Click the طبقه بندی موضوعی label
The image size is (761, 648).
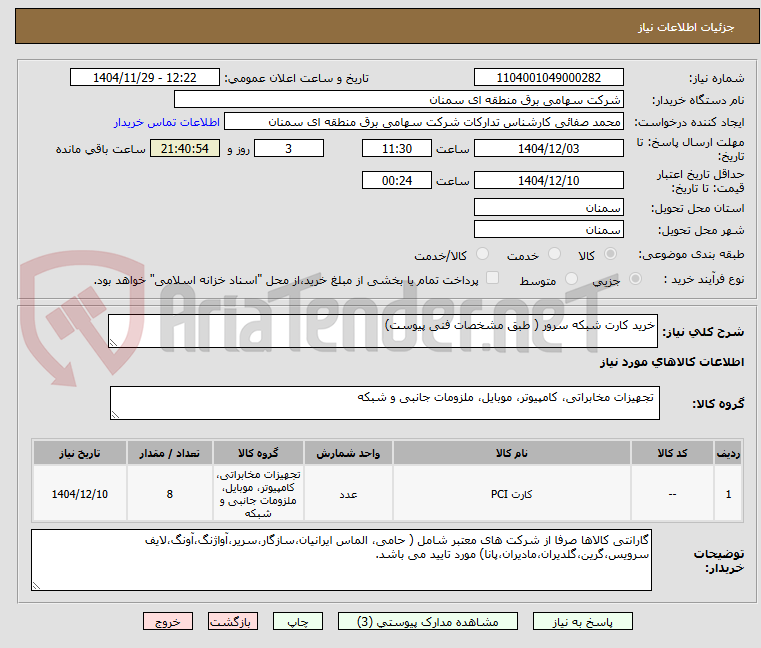691,254
